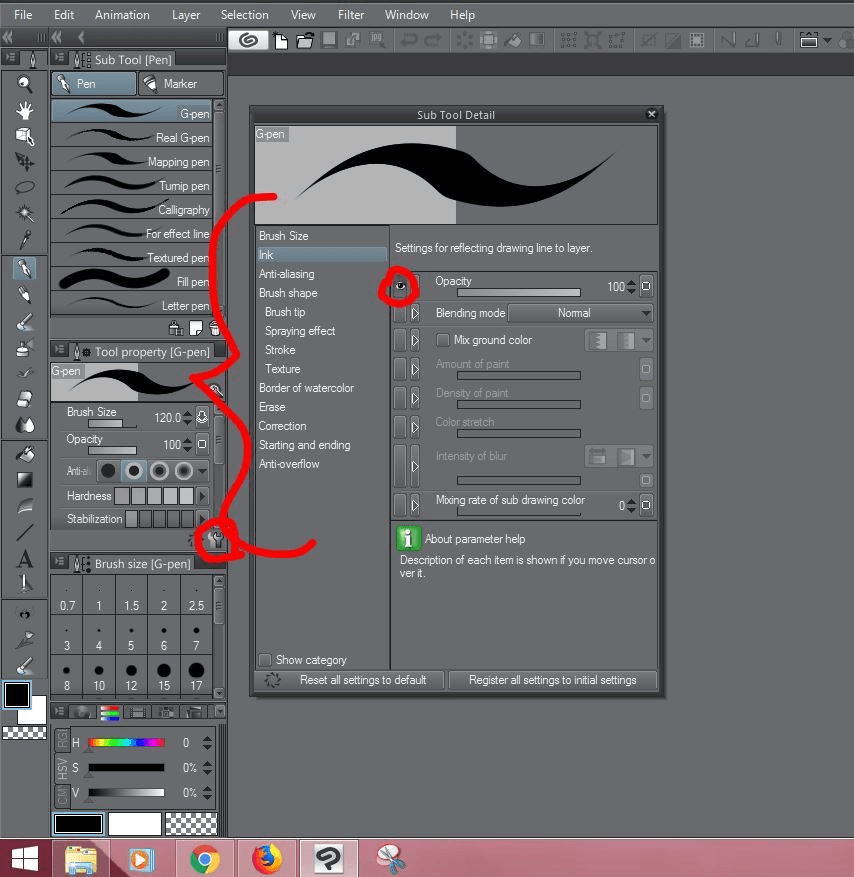
Task: Select the Lasso selection tool
Action: pos(24,187)
